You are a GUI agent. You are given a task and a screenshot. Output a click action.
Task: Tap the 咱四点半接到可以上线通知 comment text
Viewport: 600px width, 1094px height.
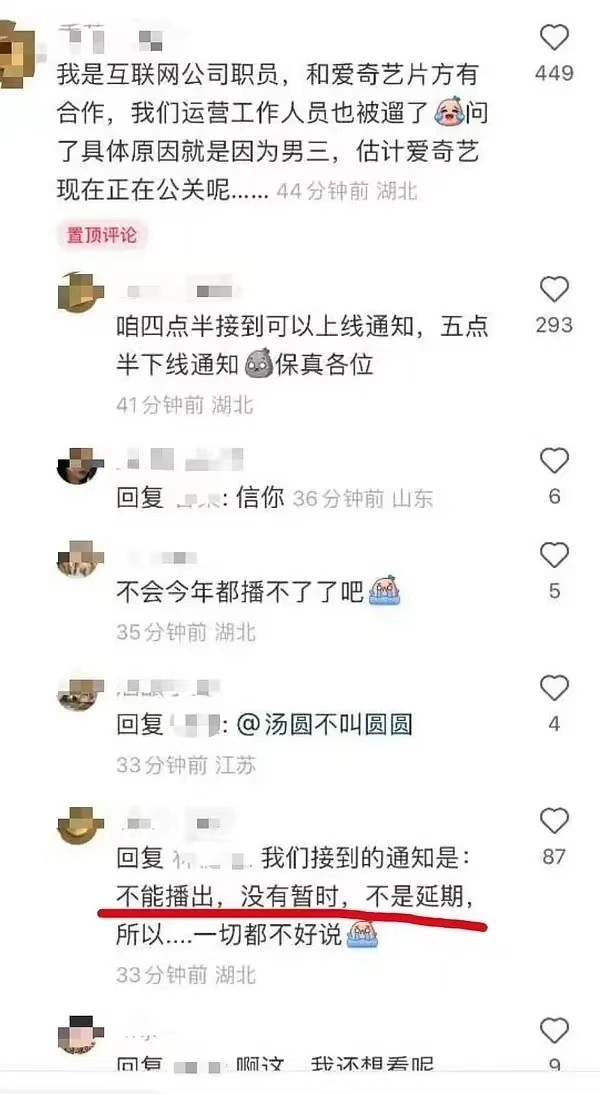tap(302, 346)
